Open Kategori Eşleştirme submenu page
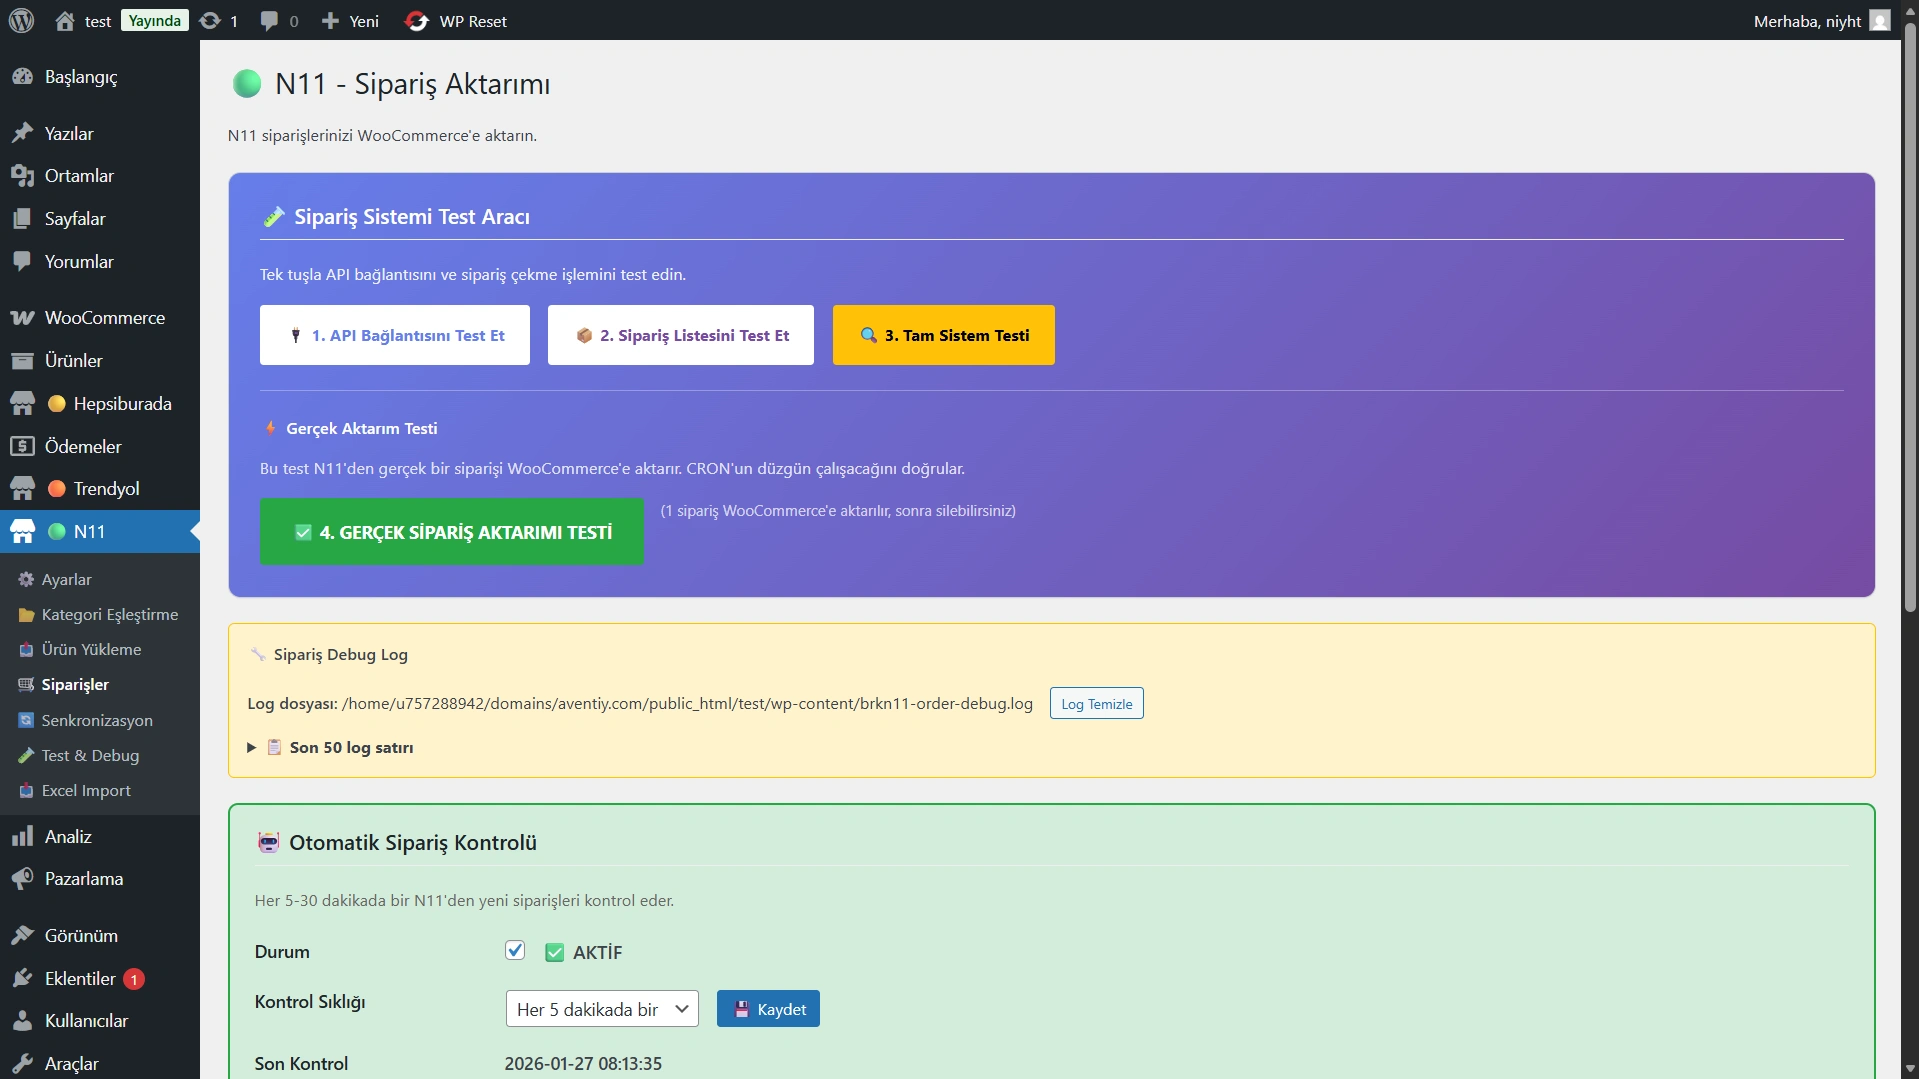 pyautogui.click(x=109, y=614)
